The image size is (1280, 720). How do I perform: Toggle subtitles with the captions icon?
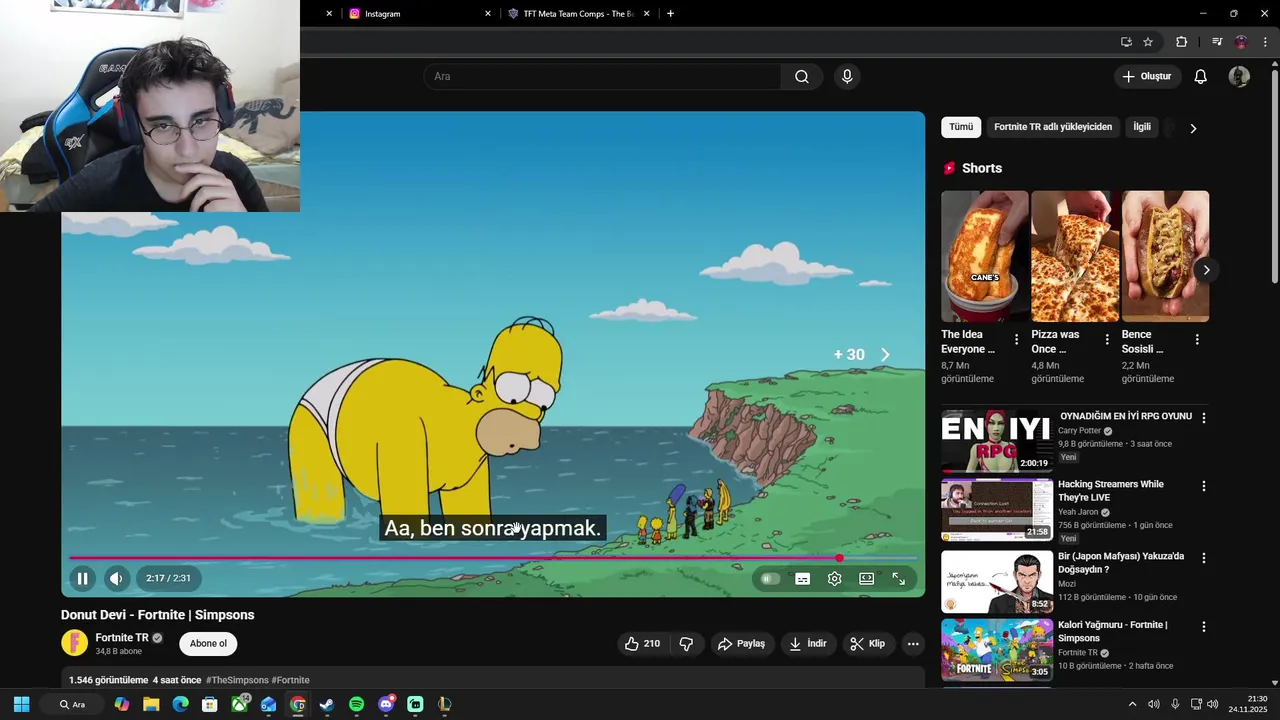point(802,578)
